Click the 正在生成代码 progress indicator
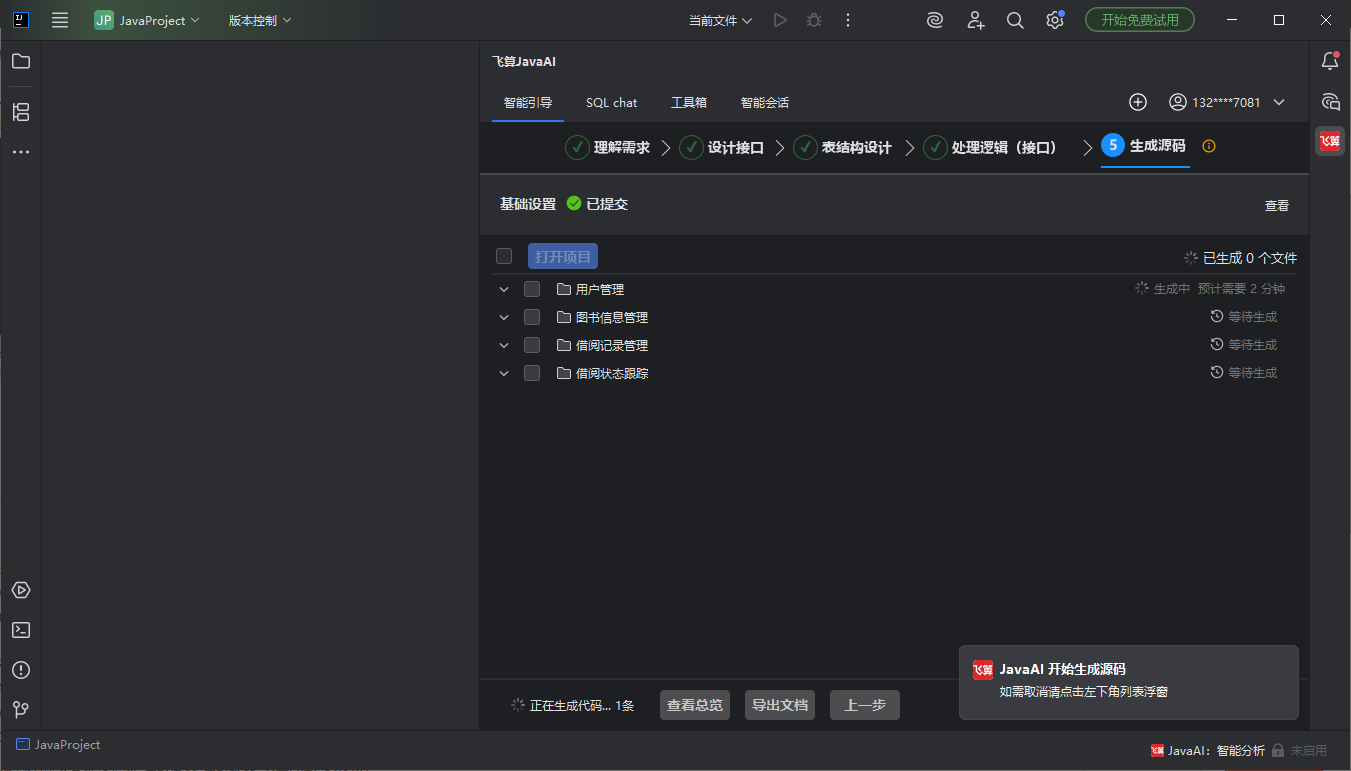 573,705
